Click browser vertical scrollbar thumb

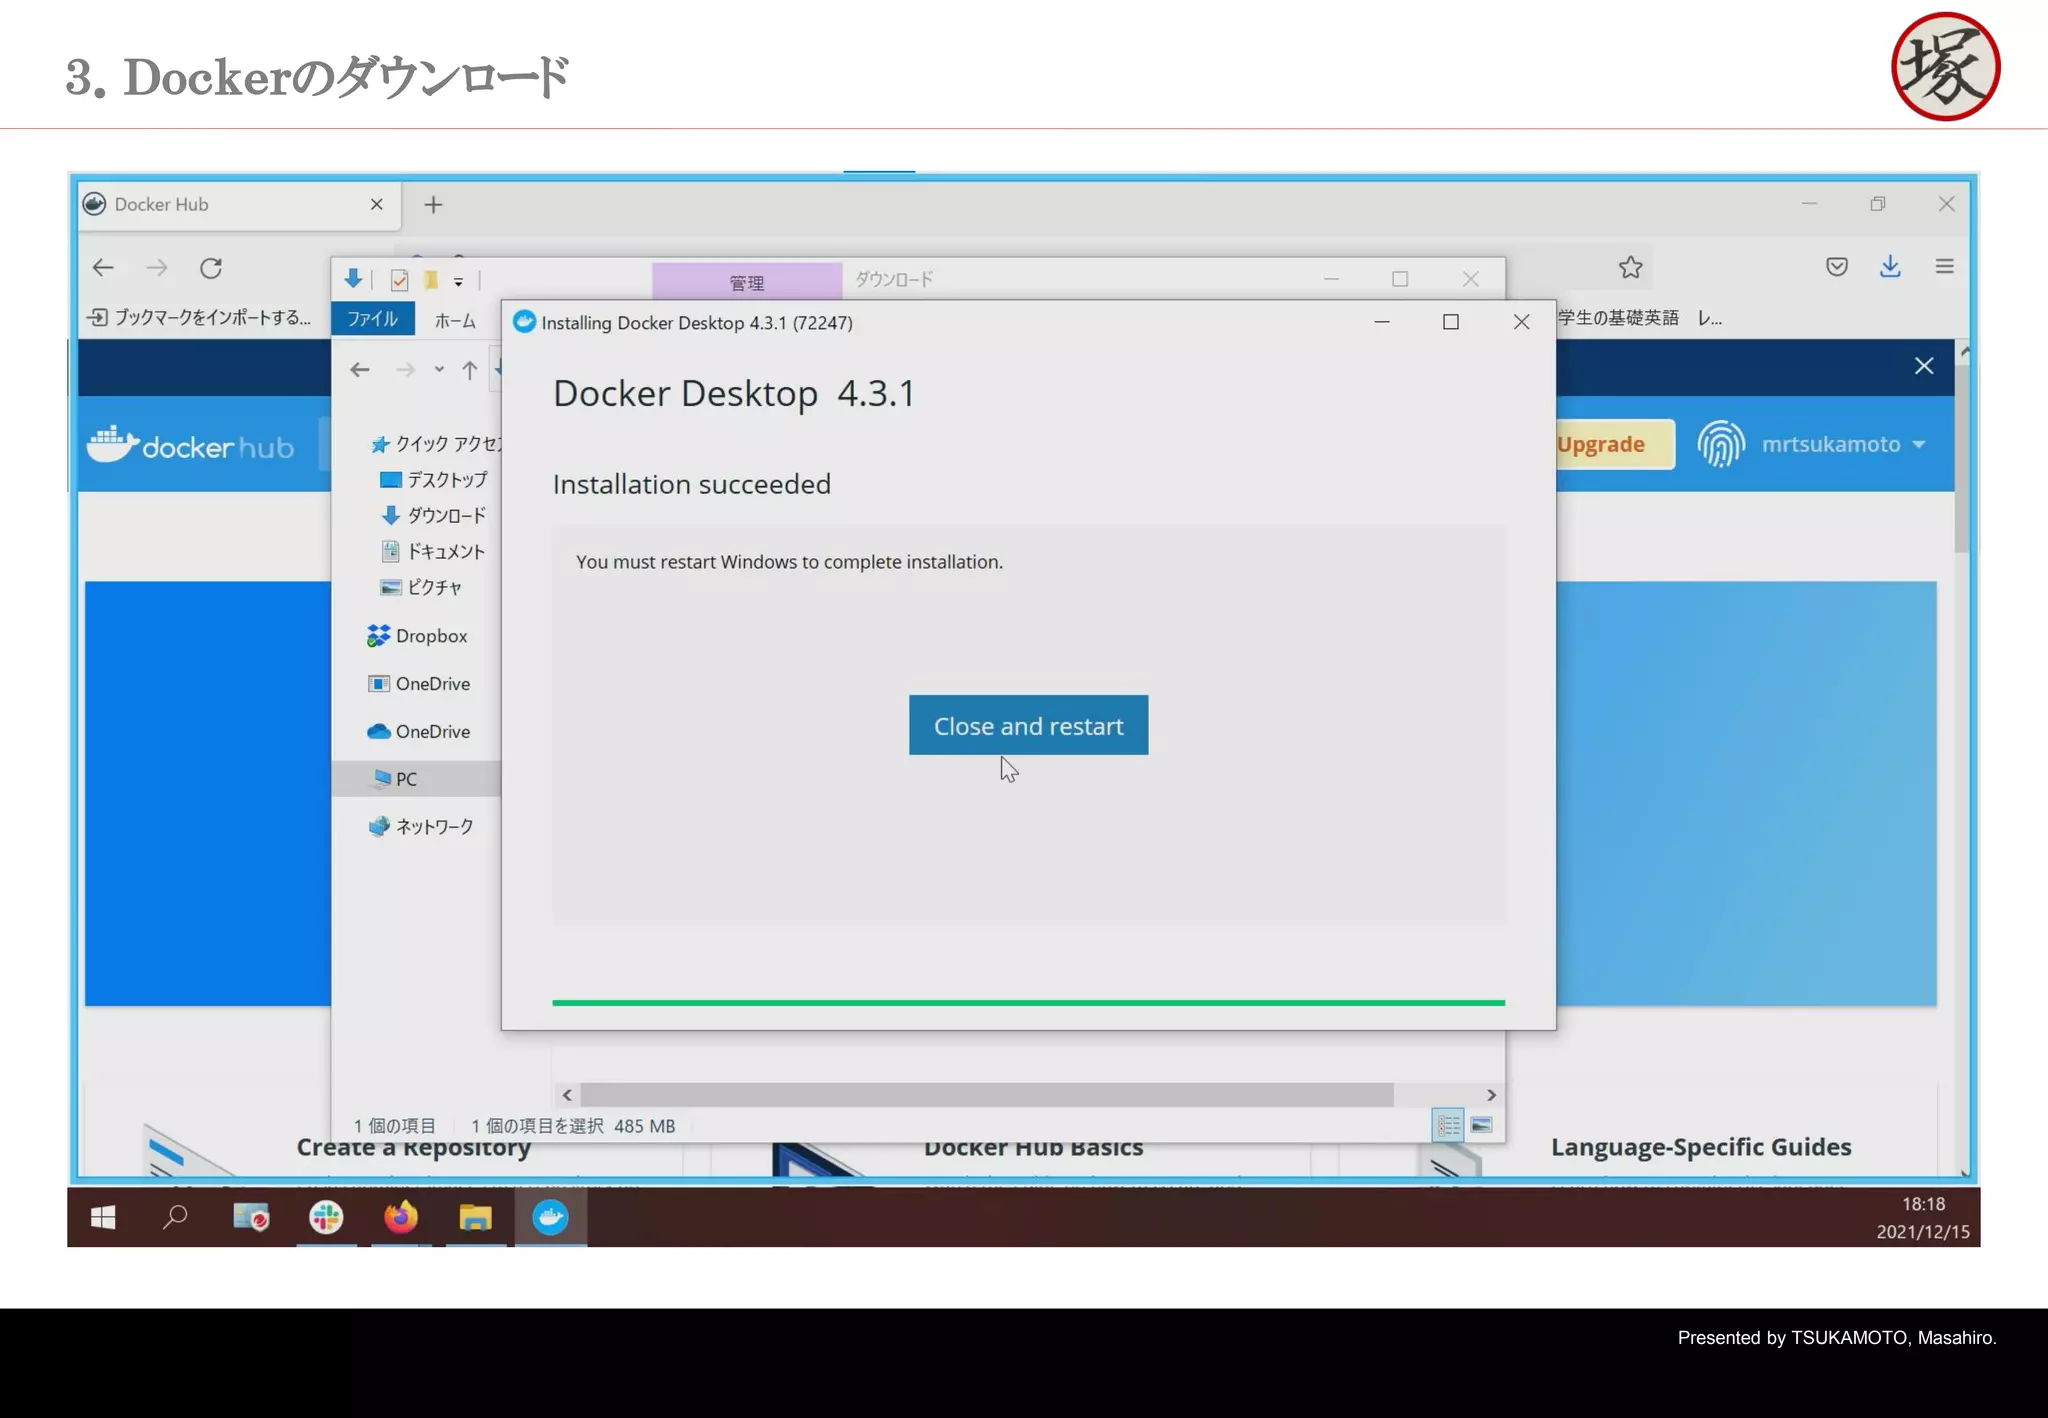pos(1962,460)
